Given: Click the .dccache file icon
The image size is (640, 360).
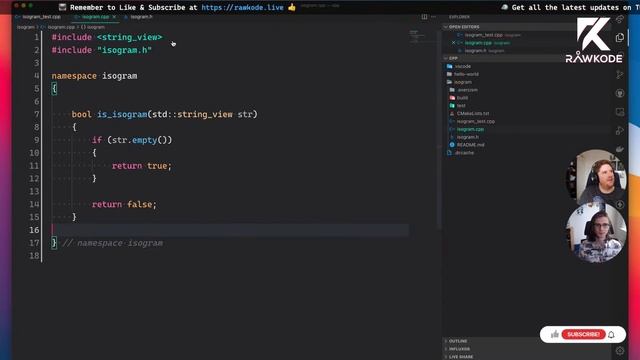Looking at the screenshot, I should pyautogui.click(x=449, y=153).
